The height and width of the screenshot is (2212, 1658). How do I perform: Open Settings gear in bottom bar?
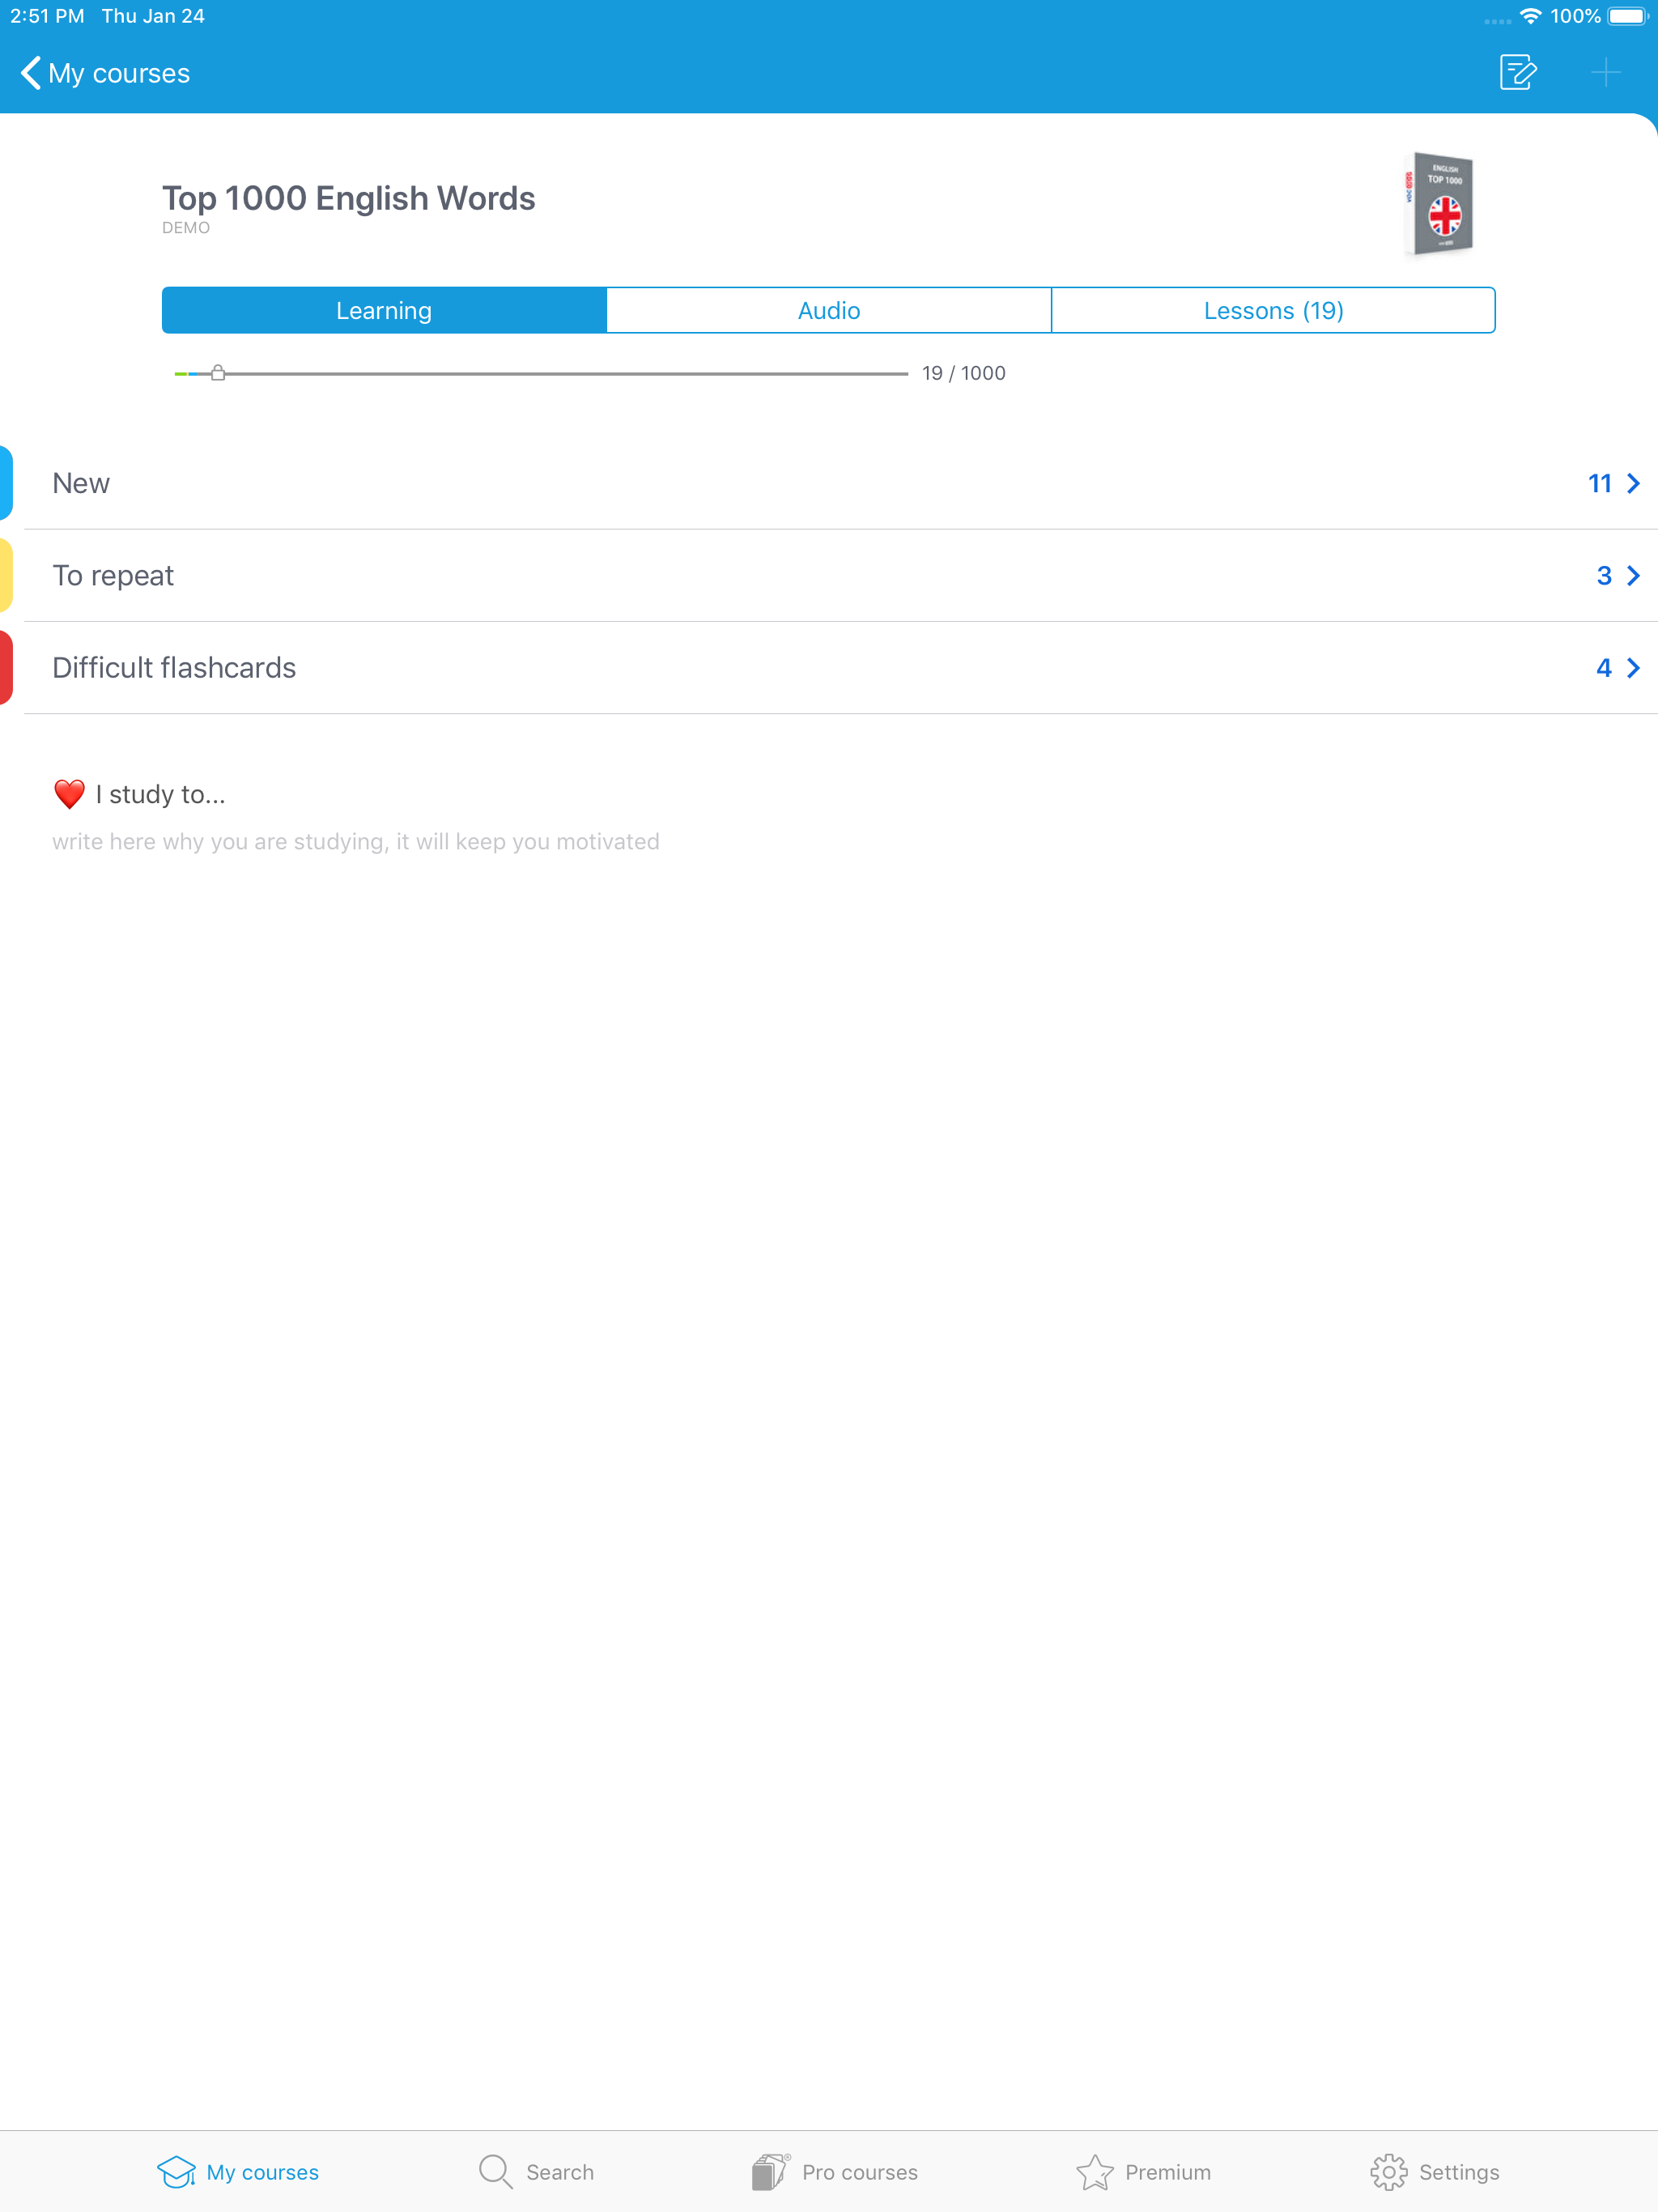pyautogui.click(x=1434, y=2171)
